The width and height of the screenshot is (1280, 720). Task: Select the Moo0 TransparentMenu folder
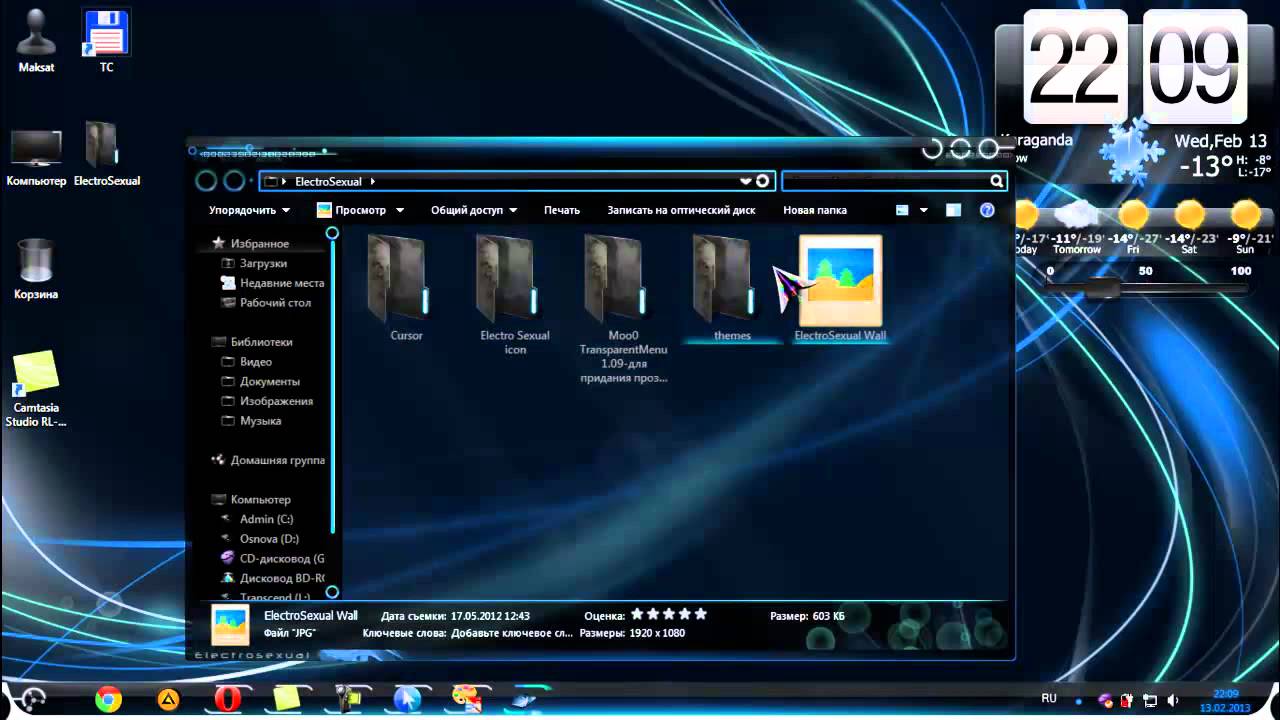click(623, 308)
